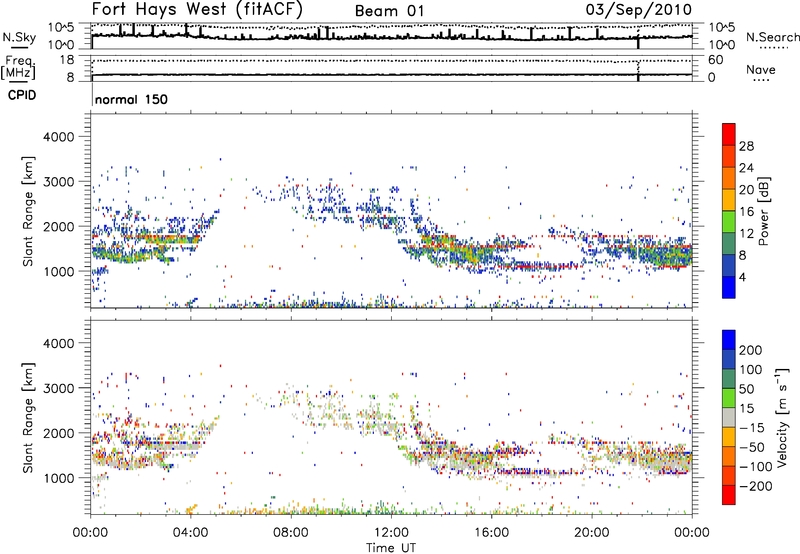
Task: Click the '16' value on Power color bar
Action: pyautogui.click(x=746, y=212)
